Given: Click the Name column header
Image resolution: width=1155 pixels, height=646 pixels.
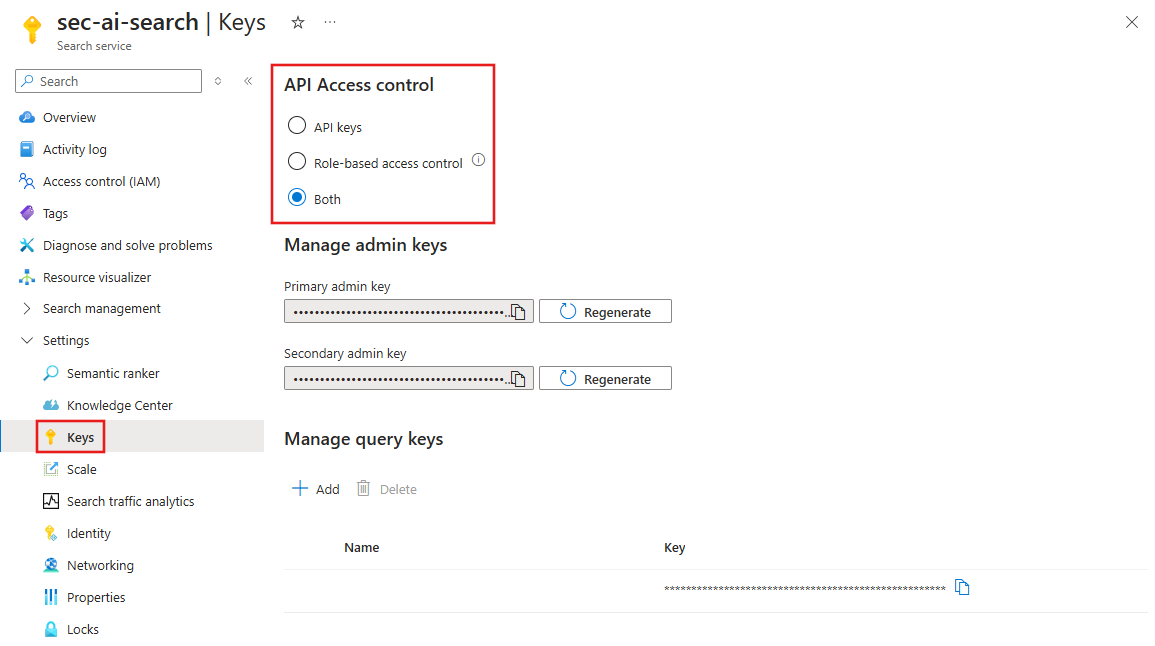Looking at the screenshot, I should (x=362, y=548).
